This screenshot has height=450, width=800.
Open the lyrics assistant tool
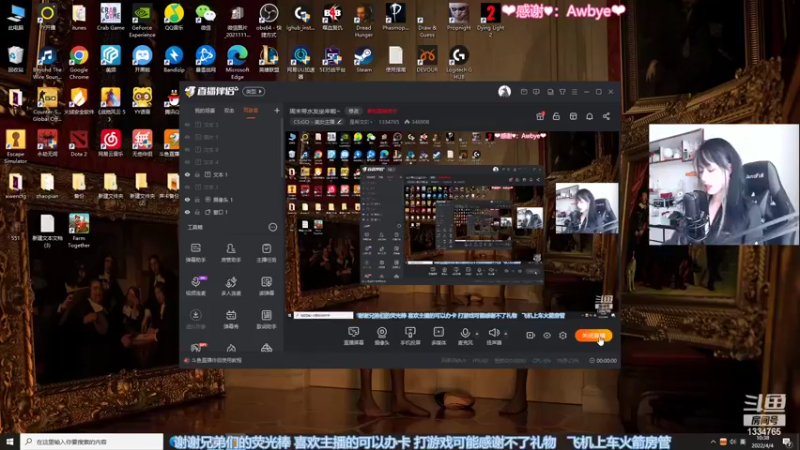(x=266, y=319)
